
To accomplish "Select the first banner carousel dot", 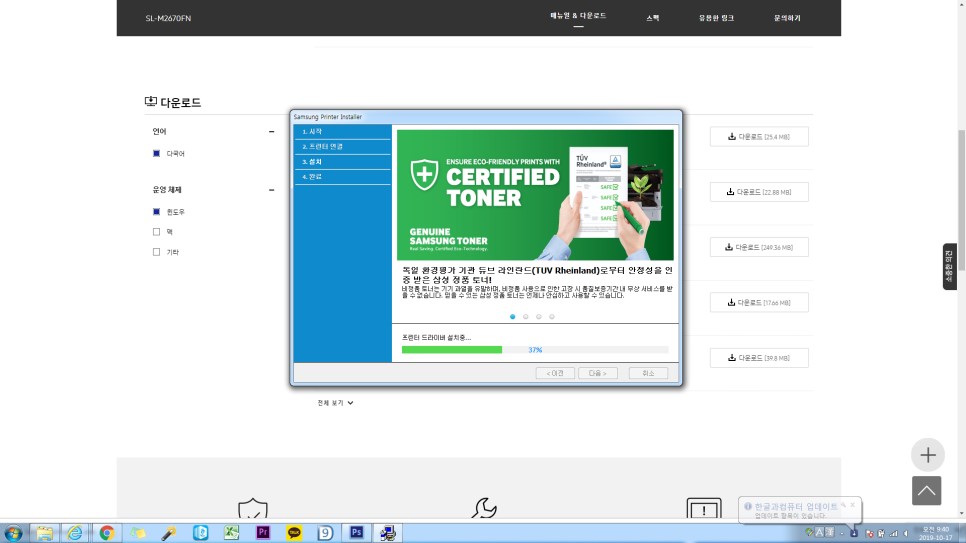I will [x=513, y=317].
